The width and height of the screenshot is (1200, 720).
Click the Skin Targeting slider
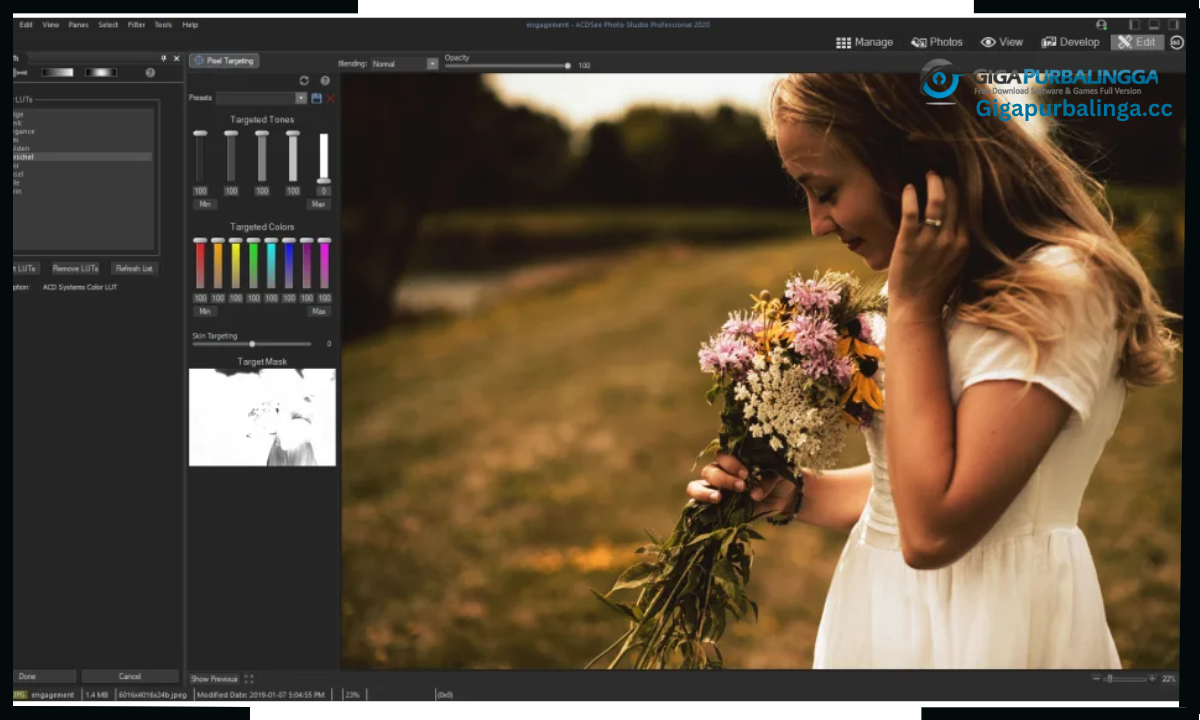click(x=252, y=344)
